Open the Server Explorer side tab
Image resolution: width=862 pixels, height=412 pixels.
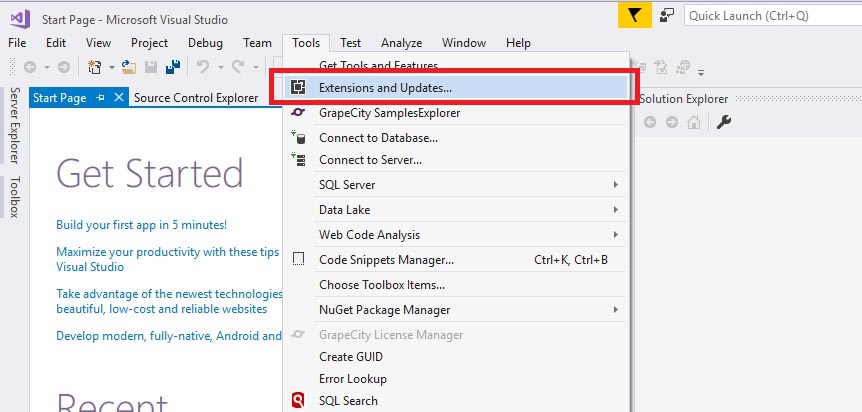[x=15, y=125]
